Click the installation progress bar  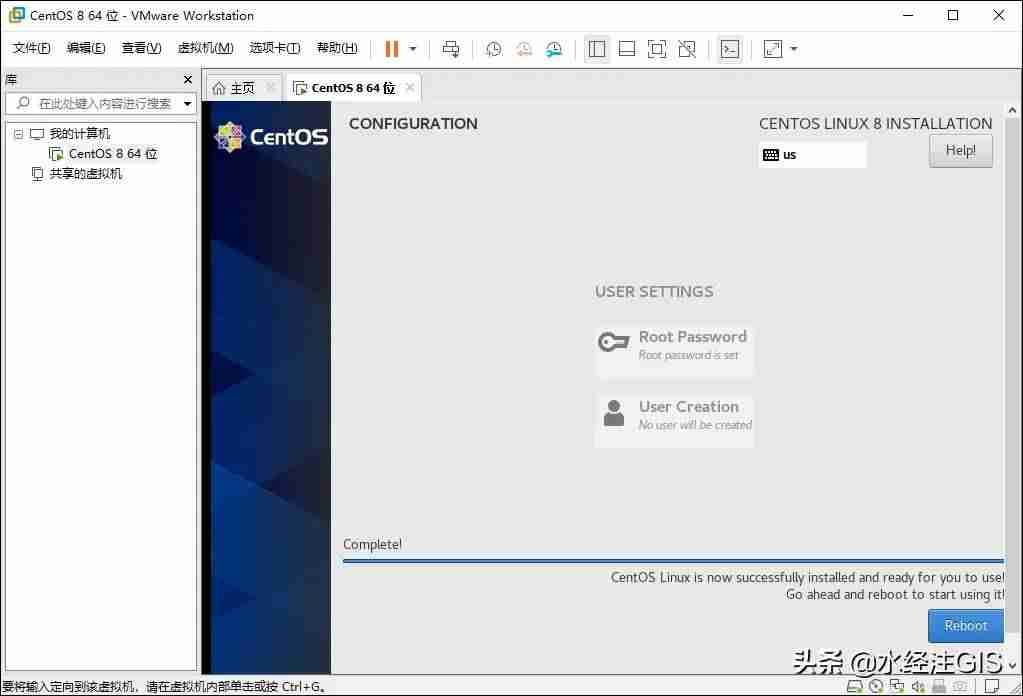coord(673,561)
